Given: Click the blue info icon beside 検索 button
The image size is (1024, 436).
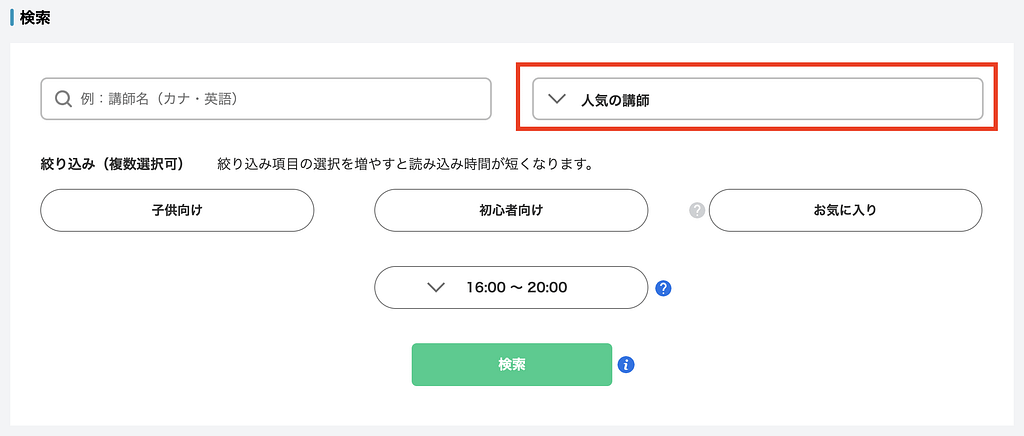Looking at the screenshot, I should [627, 364].
